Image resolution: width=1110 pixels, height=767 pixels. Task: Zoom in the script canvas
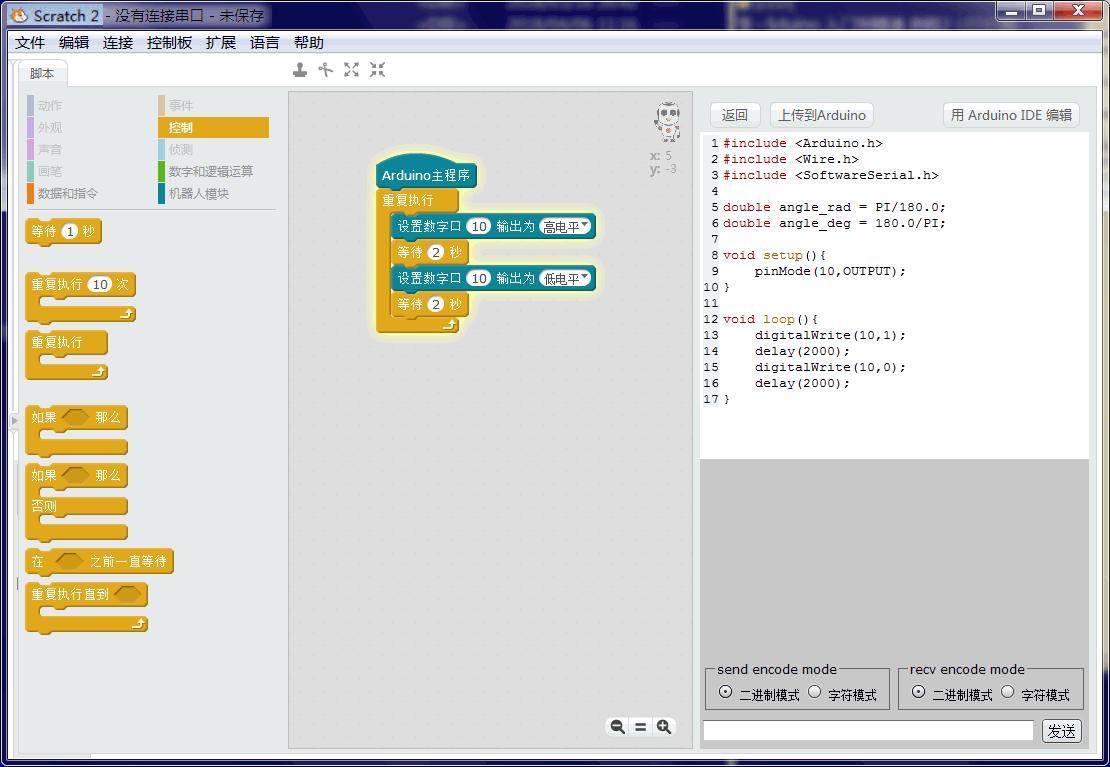664,727
